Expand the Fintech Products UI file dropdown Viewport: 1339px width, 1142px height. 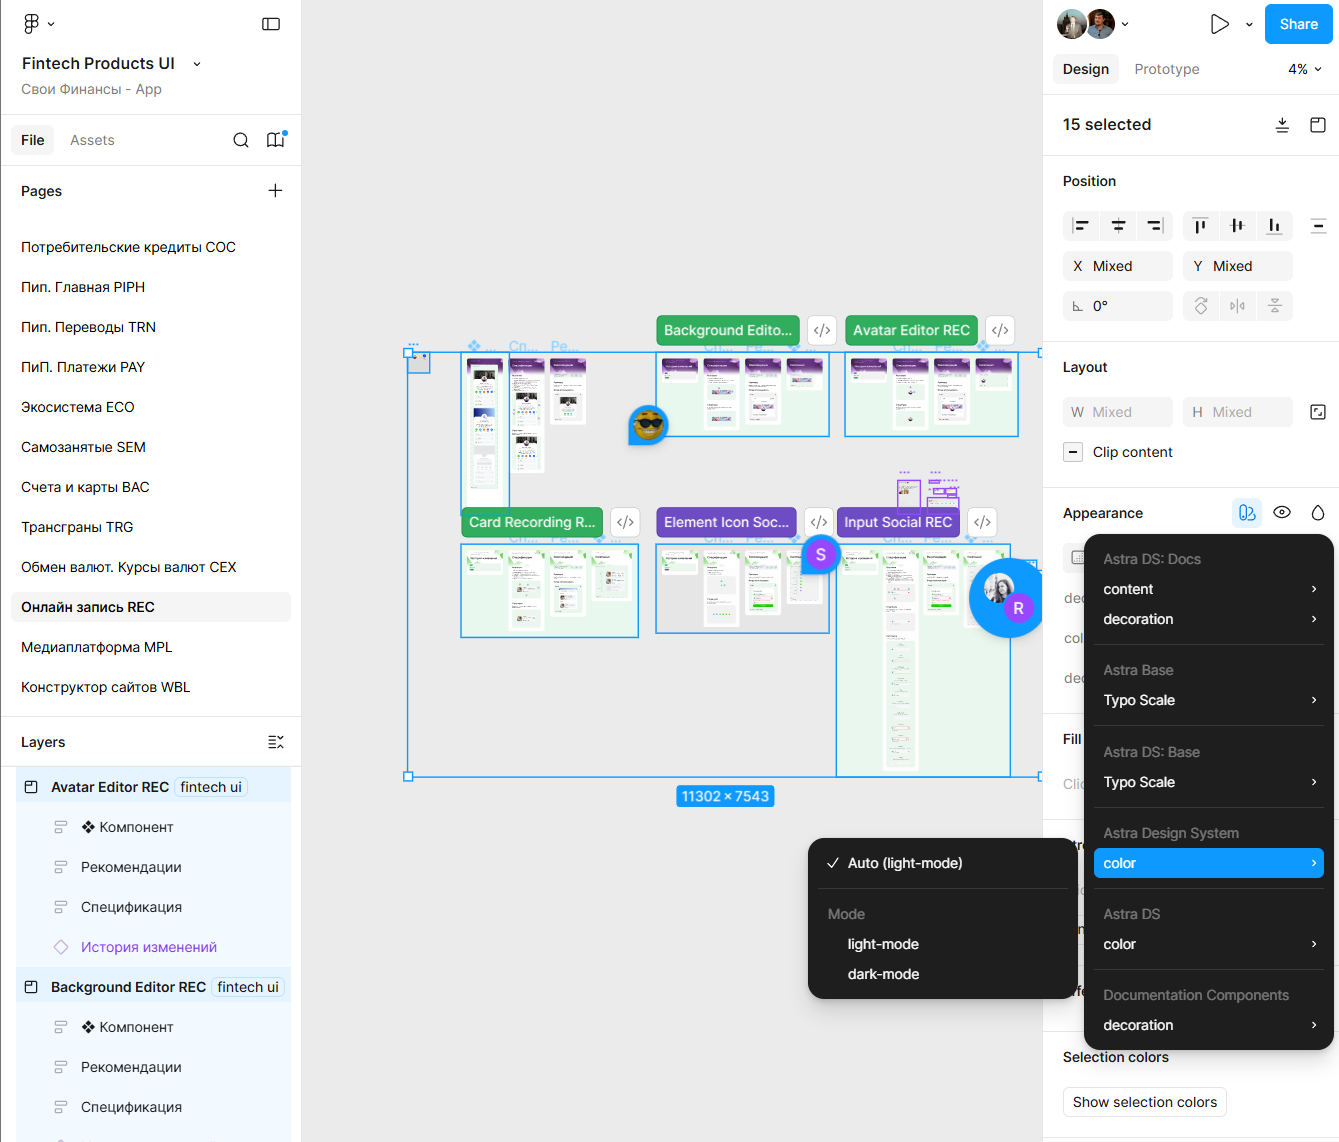[x=197, y=64]
